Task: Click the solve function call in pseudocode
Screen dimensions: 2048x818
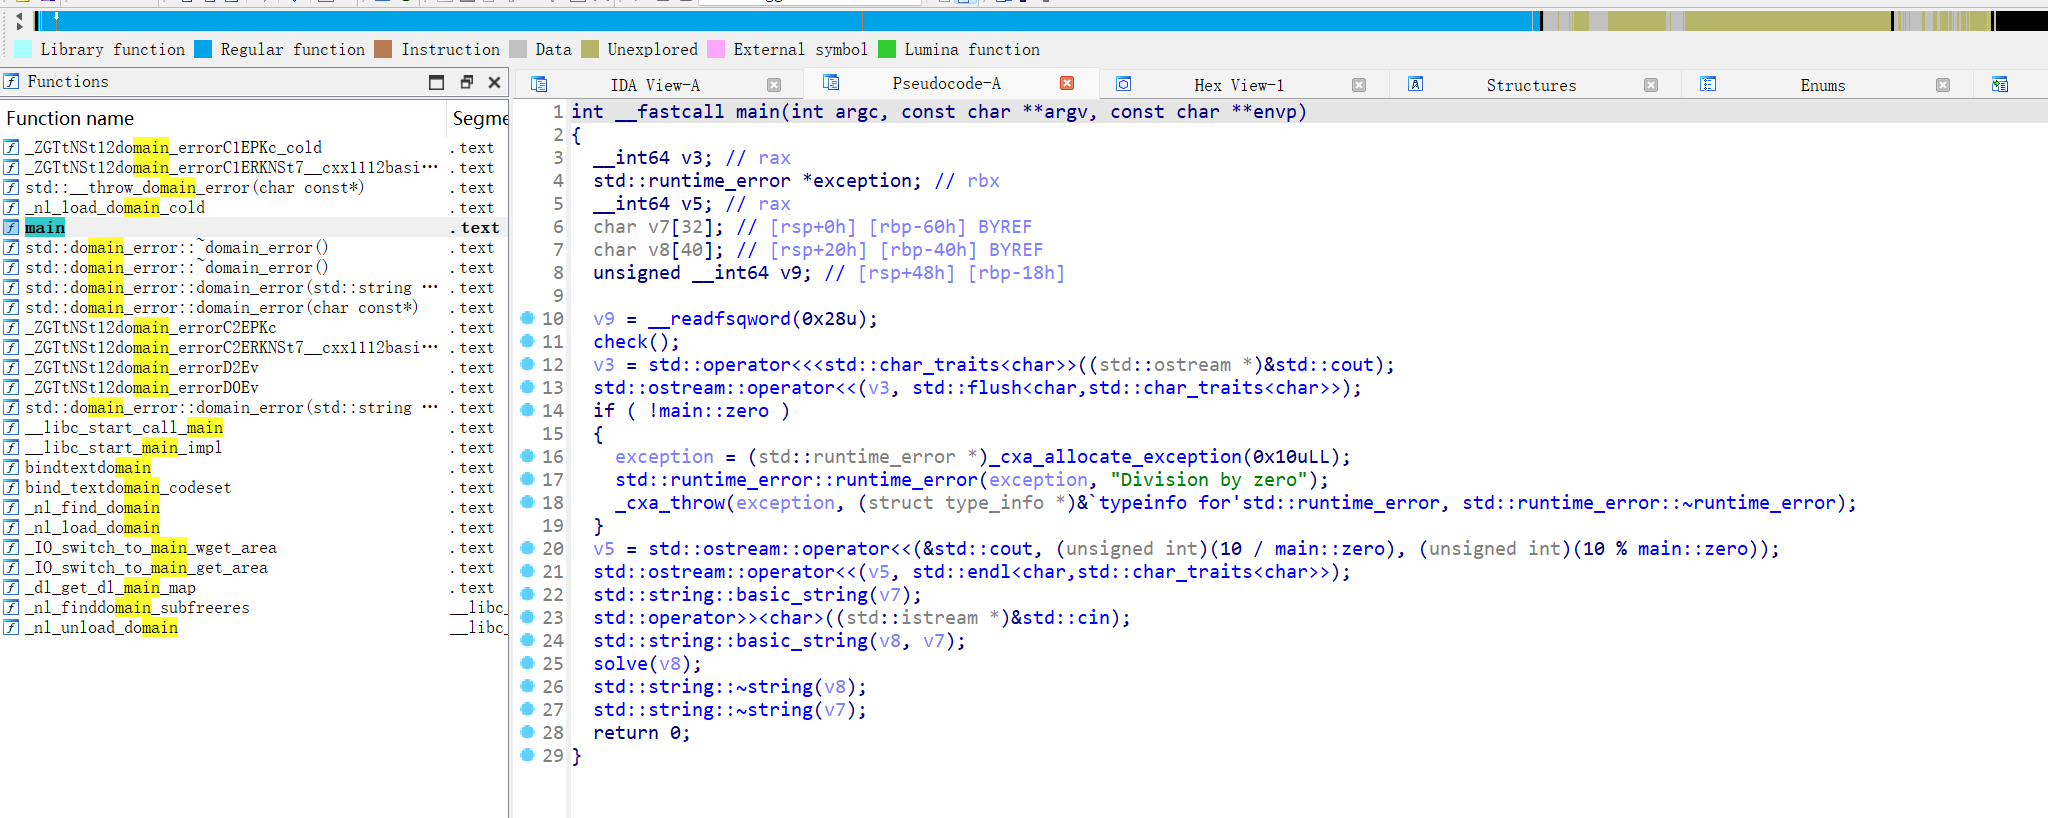Action: [x=620, y=664]
